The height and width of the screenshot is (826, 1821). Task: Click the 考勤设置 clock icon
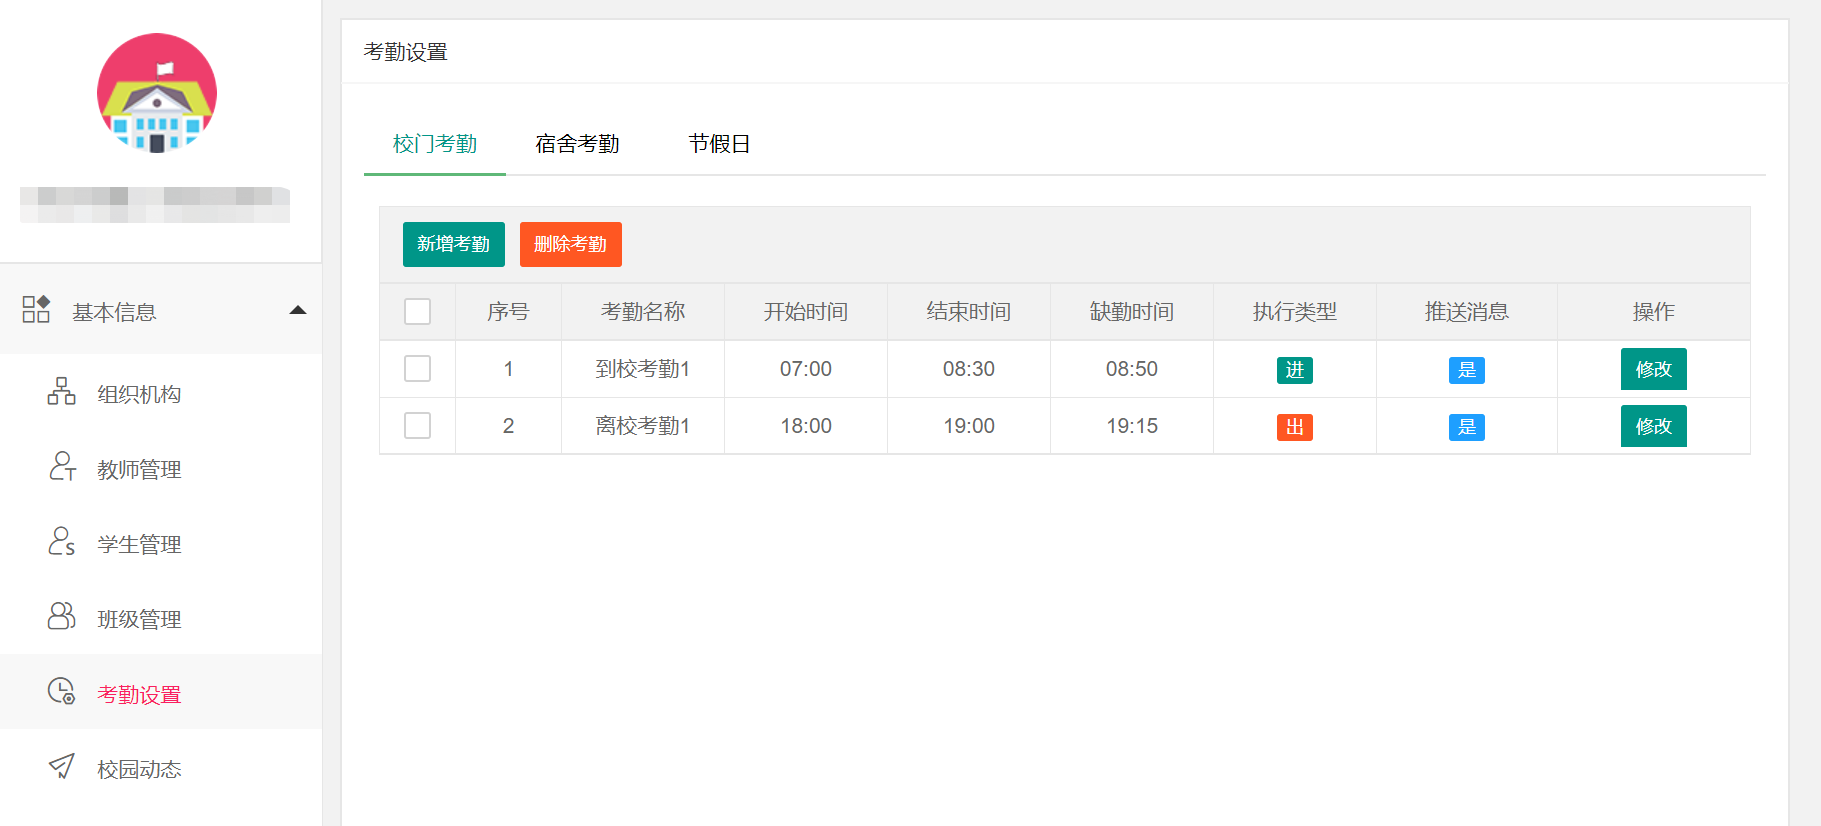(61, 691)
